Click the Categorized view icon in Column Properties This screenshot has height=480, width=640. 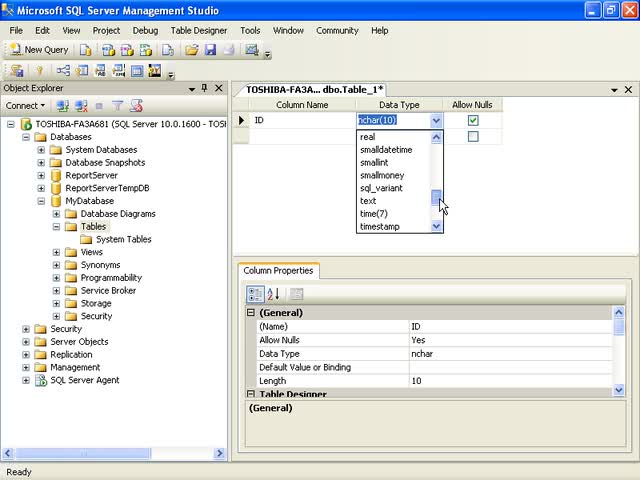pyautogui.click(x=255, y=294)
